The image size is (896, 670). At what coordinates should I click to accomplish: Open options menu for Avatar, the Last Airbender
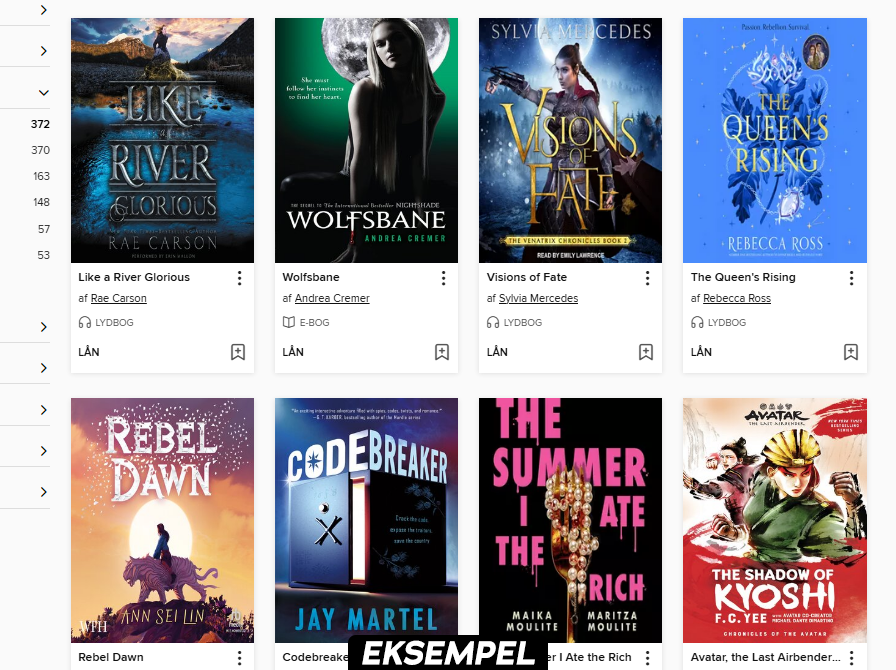coord(851,658)
